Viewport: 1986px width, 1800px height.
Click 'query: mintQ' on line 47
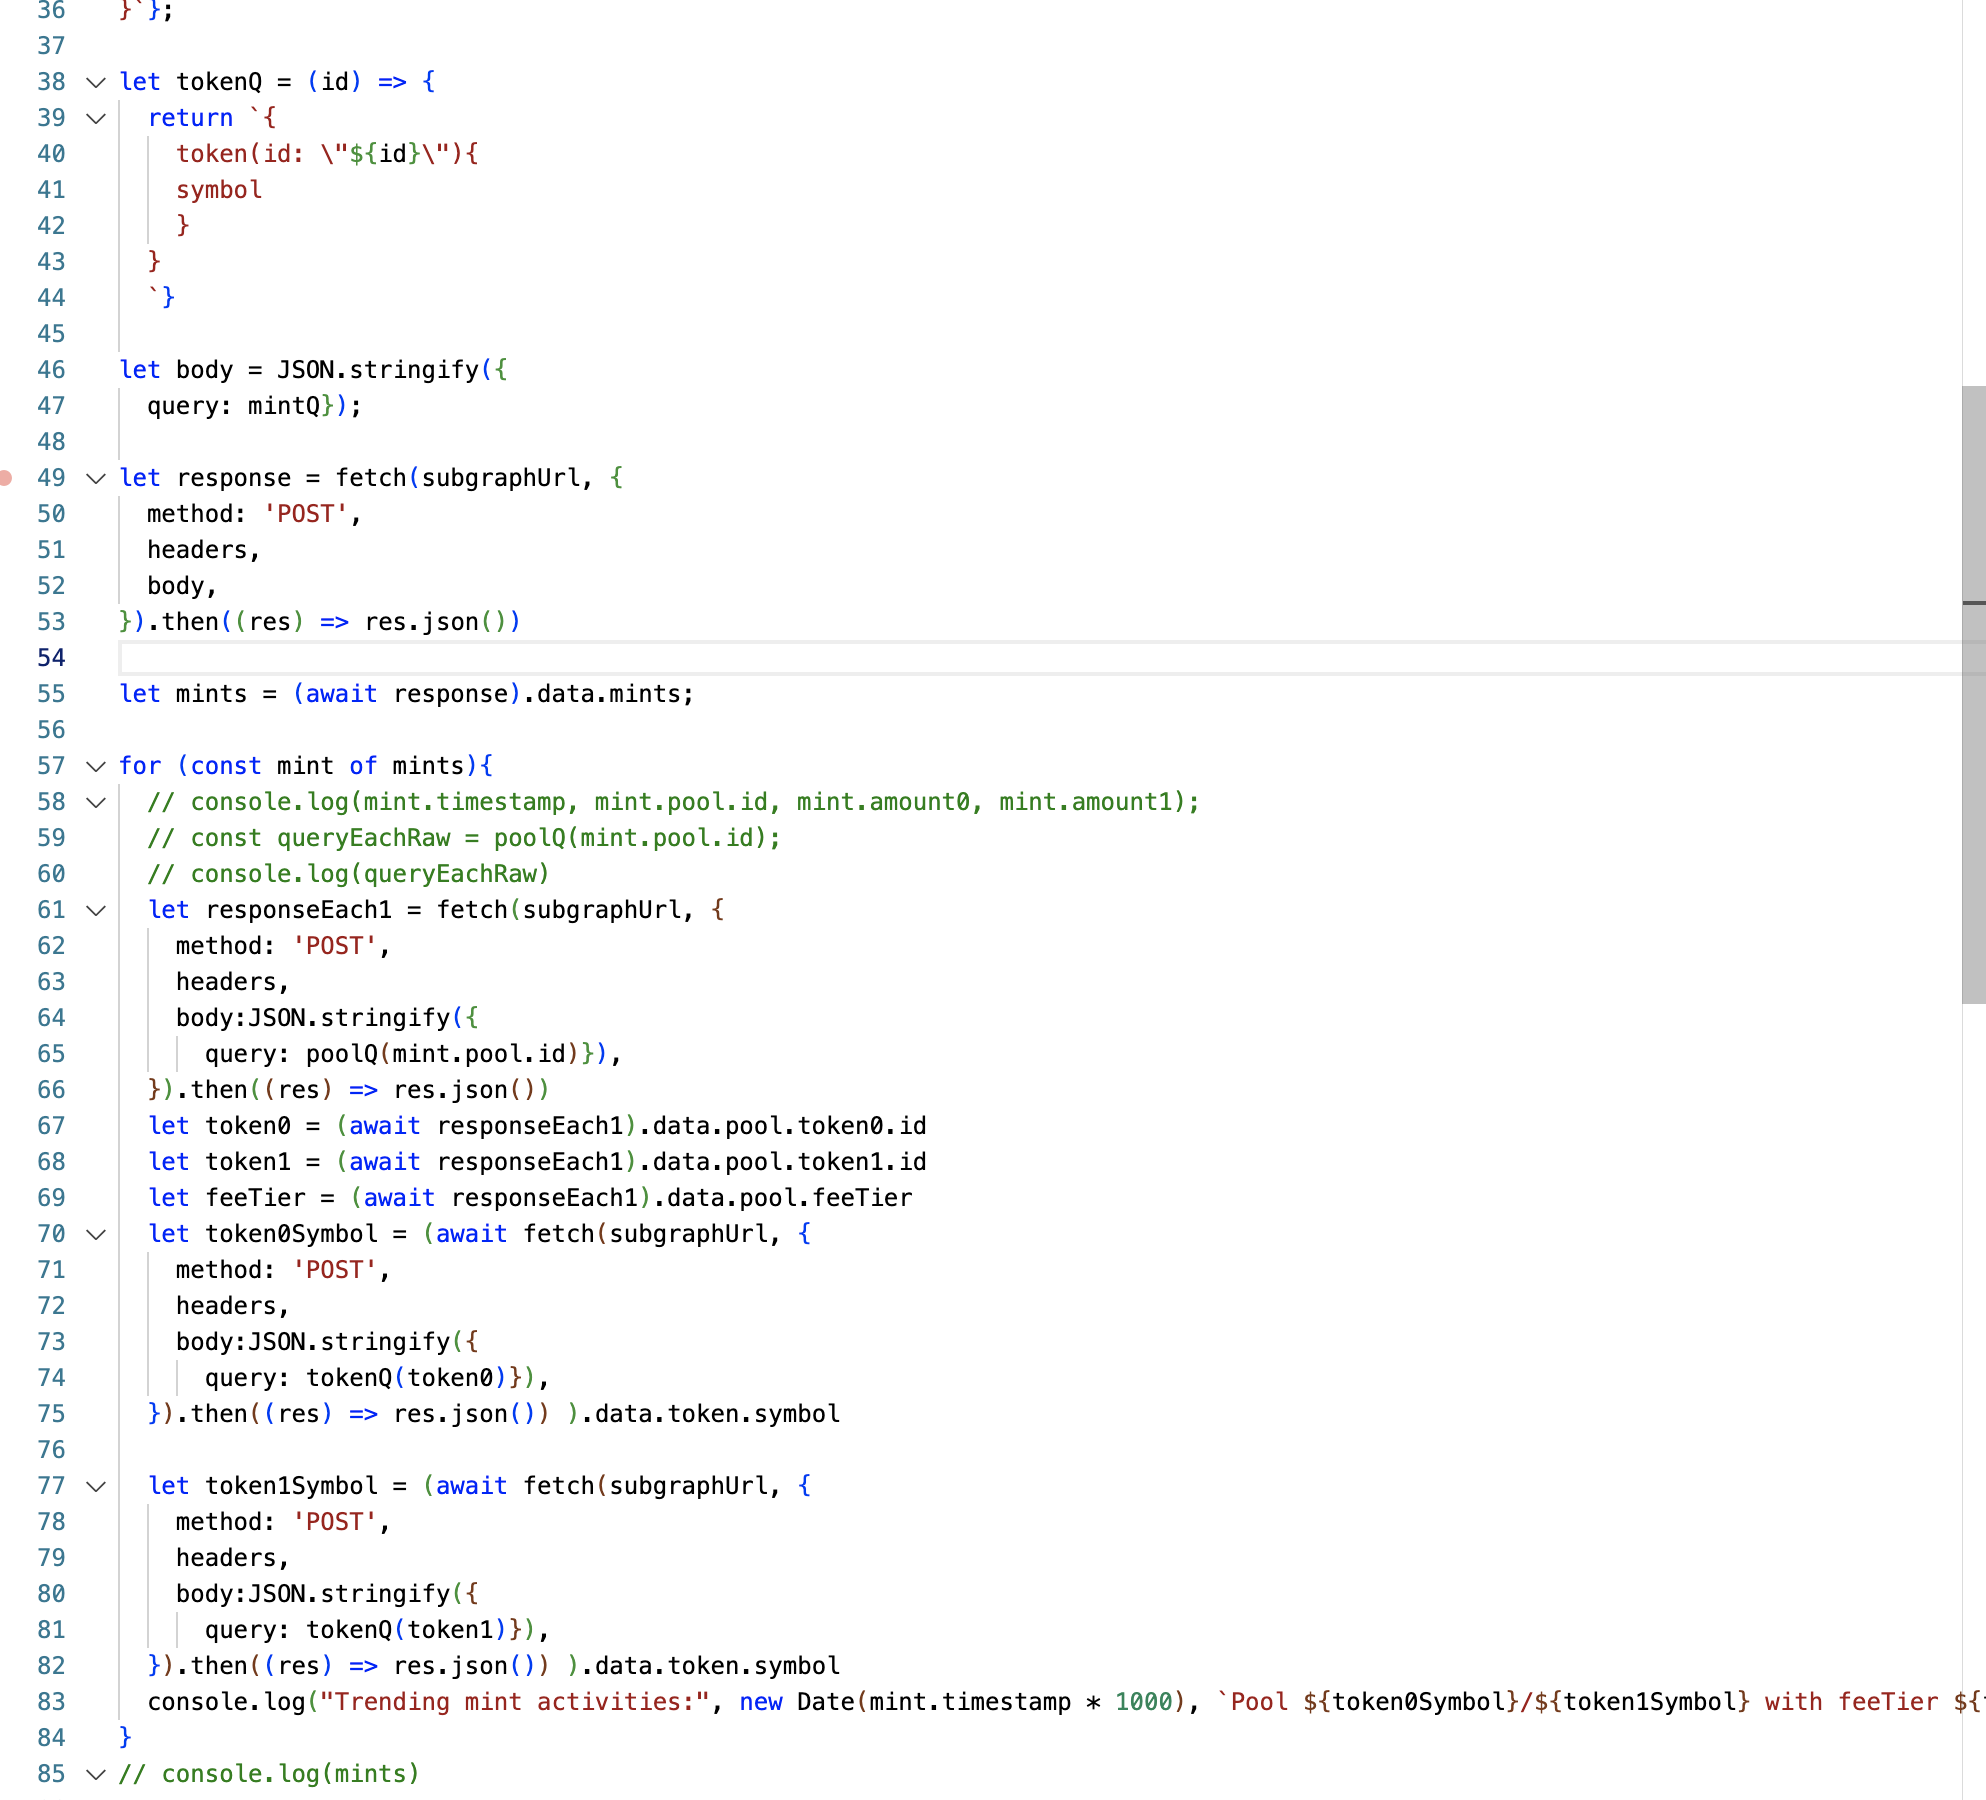point(234,406)
